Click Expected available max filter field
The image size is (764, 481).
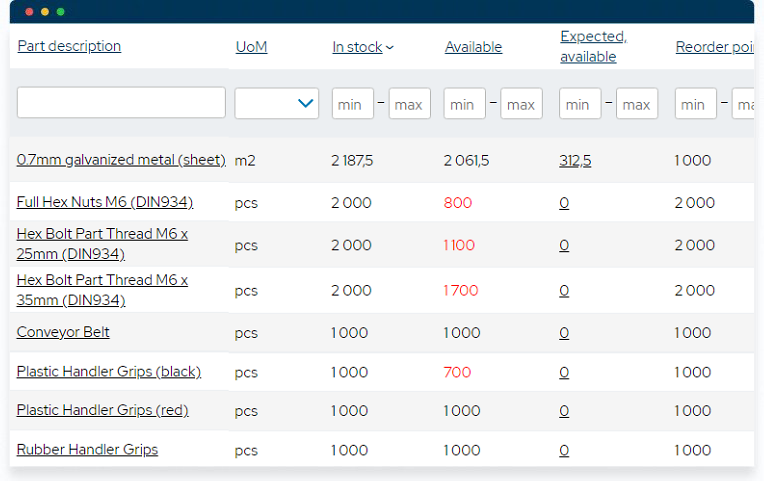637,103
